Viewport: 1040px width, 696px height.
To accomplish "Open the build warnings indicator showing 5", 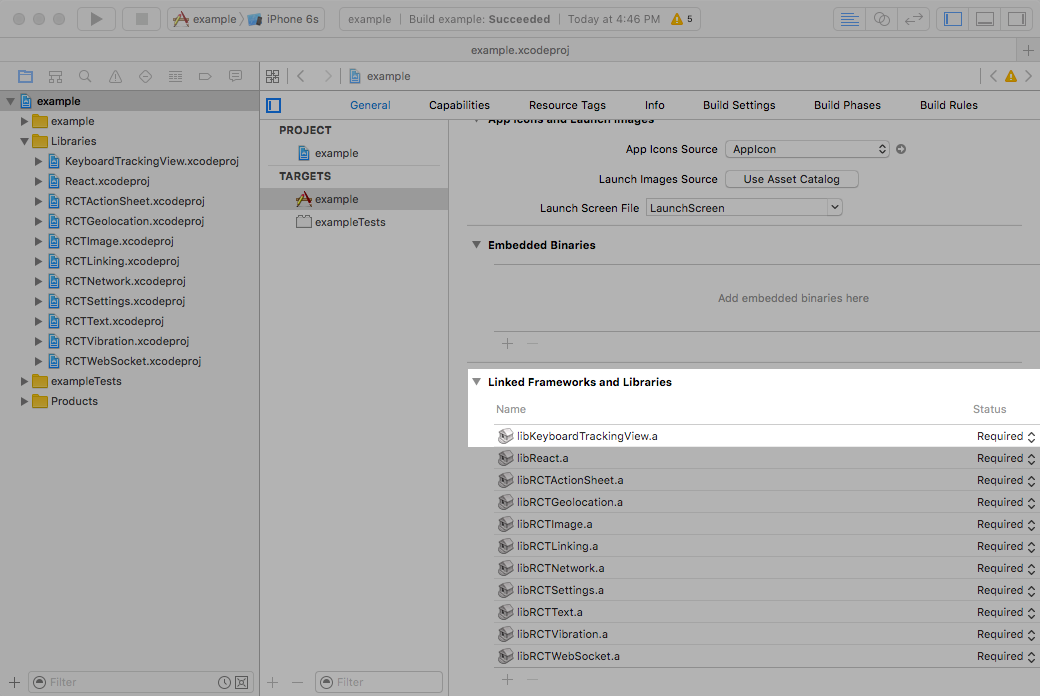I will 681,19.
